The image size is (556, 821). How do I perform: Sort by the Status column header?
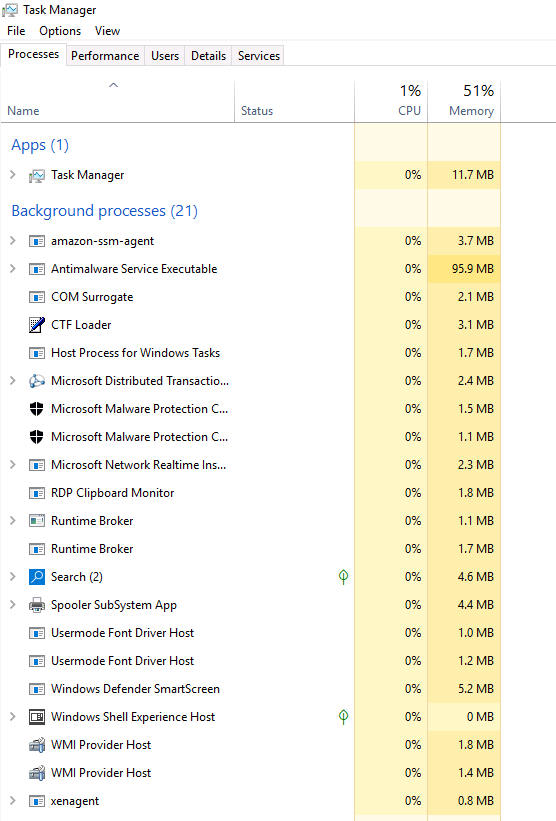[294, 102]
